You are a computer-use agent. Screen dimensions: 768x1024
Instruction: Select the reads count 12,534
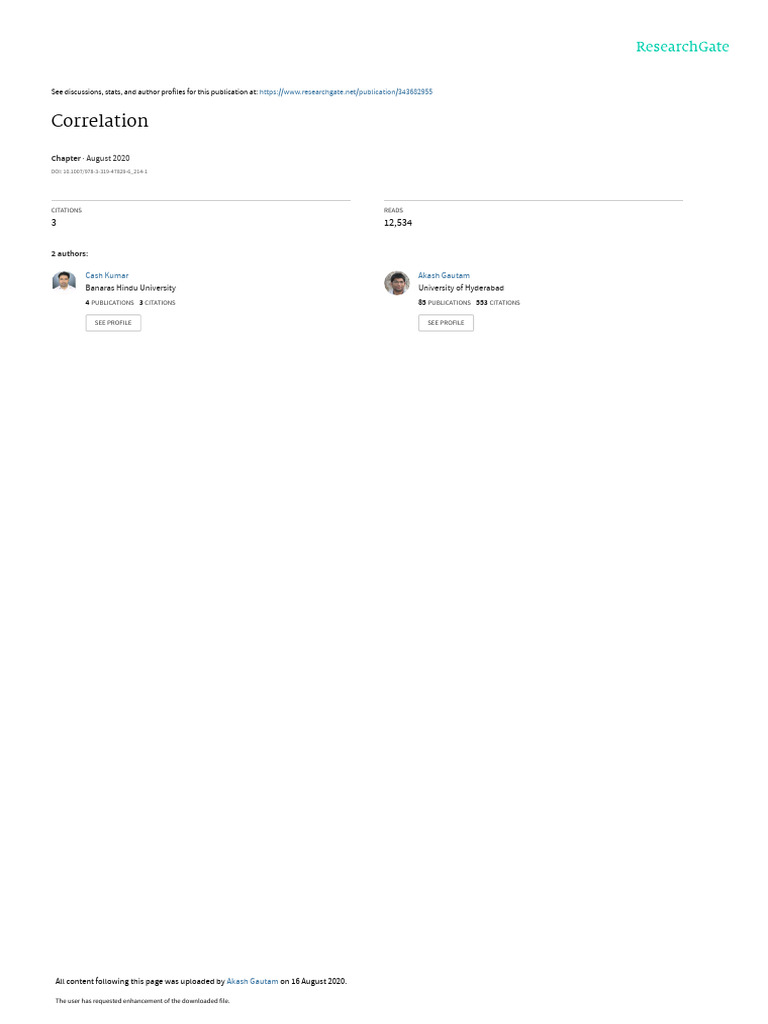(x=398, y=223)
